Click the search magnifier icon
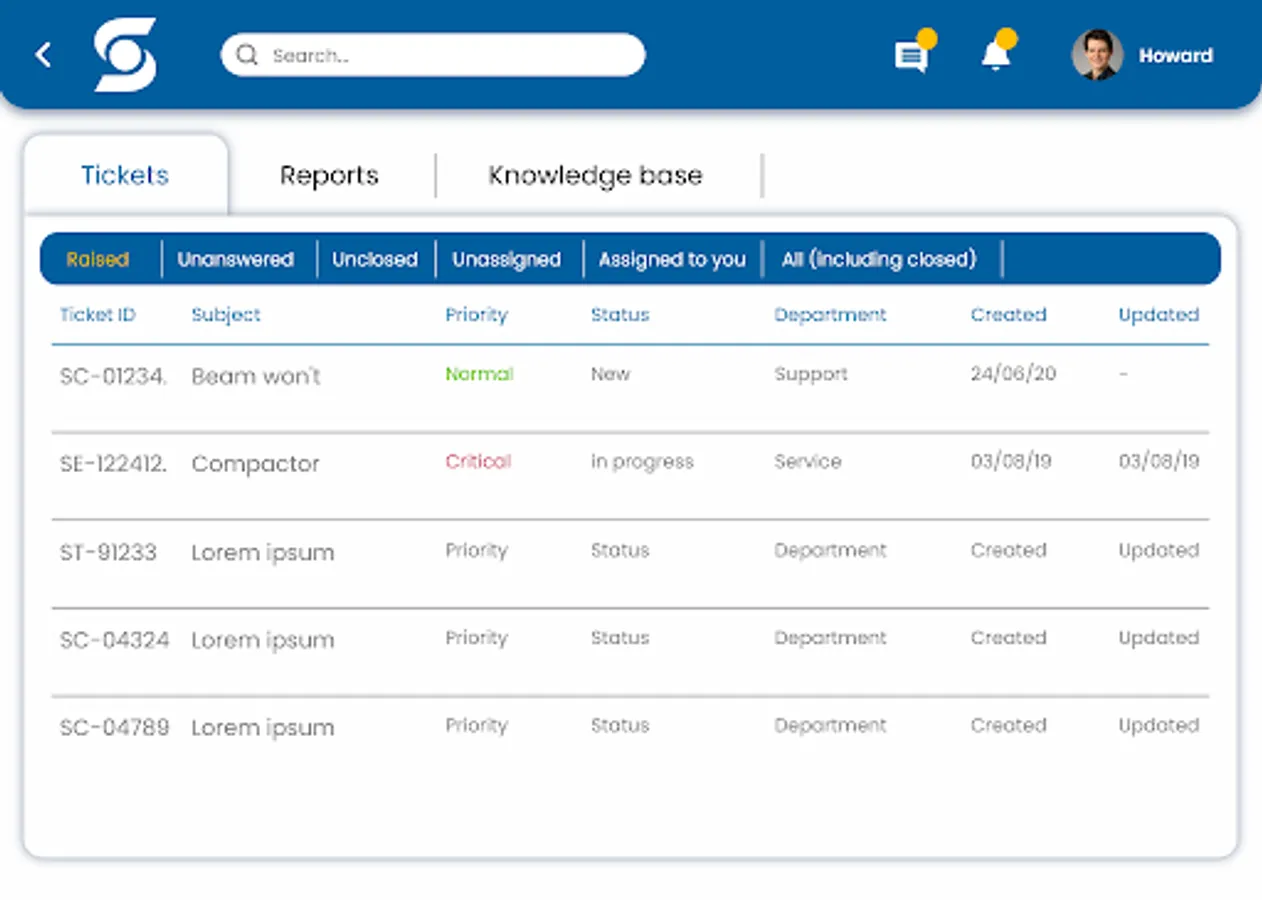 coord(247,55)
